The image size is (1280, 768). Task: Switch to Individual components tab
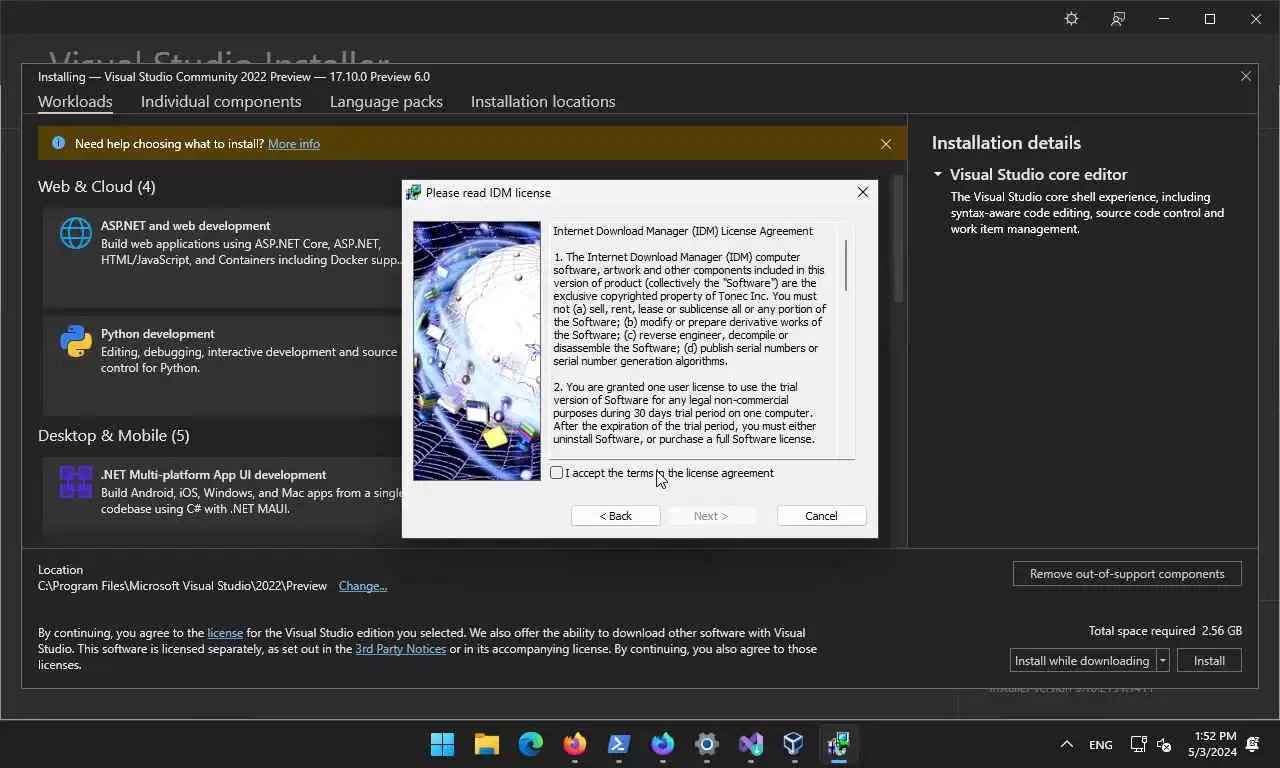pyautogui.click(x=221, y=102)
